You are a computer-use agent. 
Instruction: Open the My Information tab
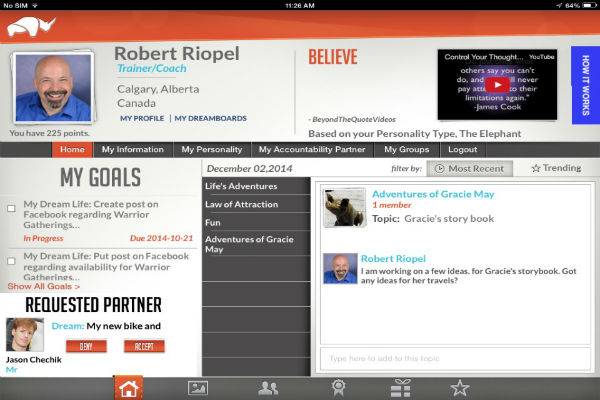pyautogui.click(x=132, y=150)
